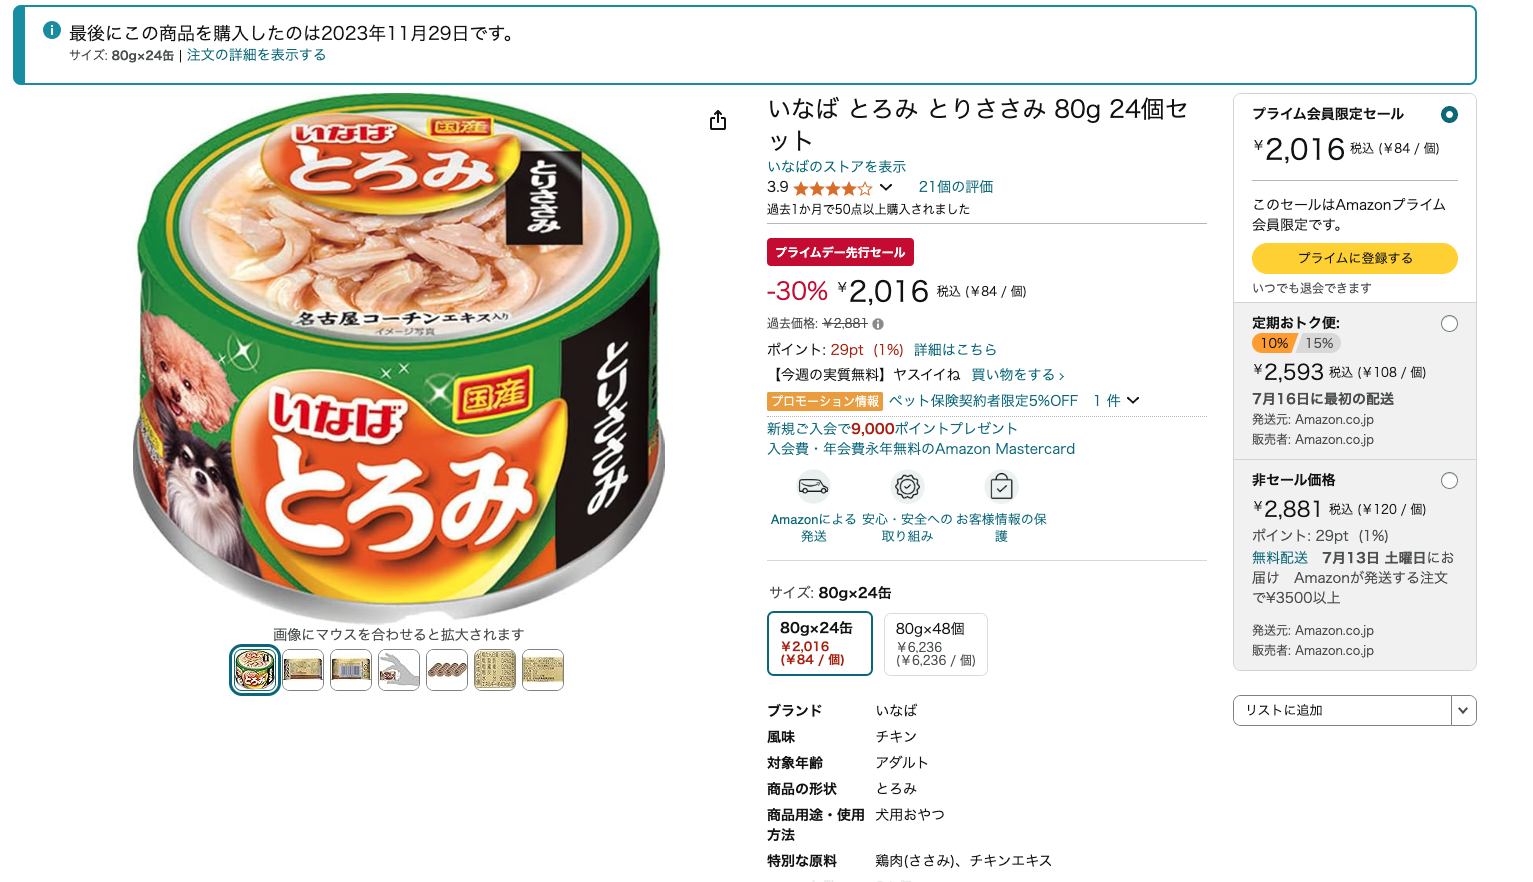This screenshot has height=882, width=1533.
Task: Choose the 80g×48個 size option
Action: [x=935, y=643]
